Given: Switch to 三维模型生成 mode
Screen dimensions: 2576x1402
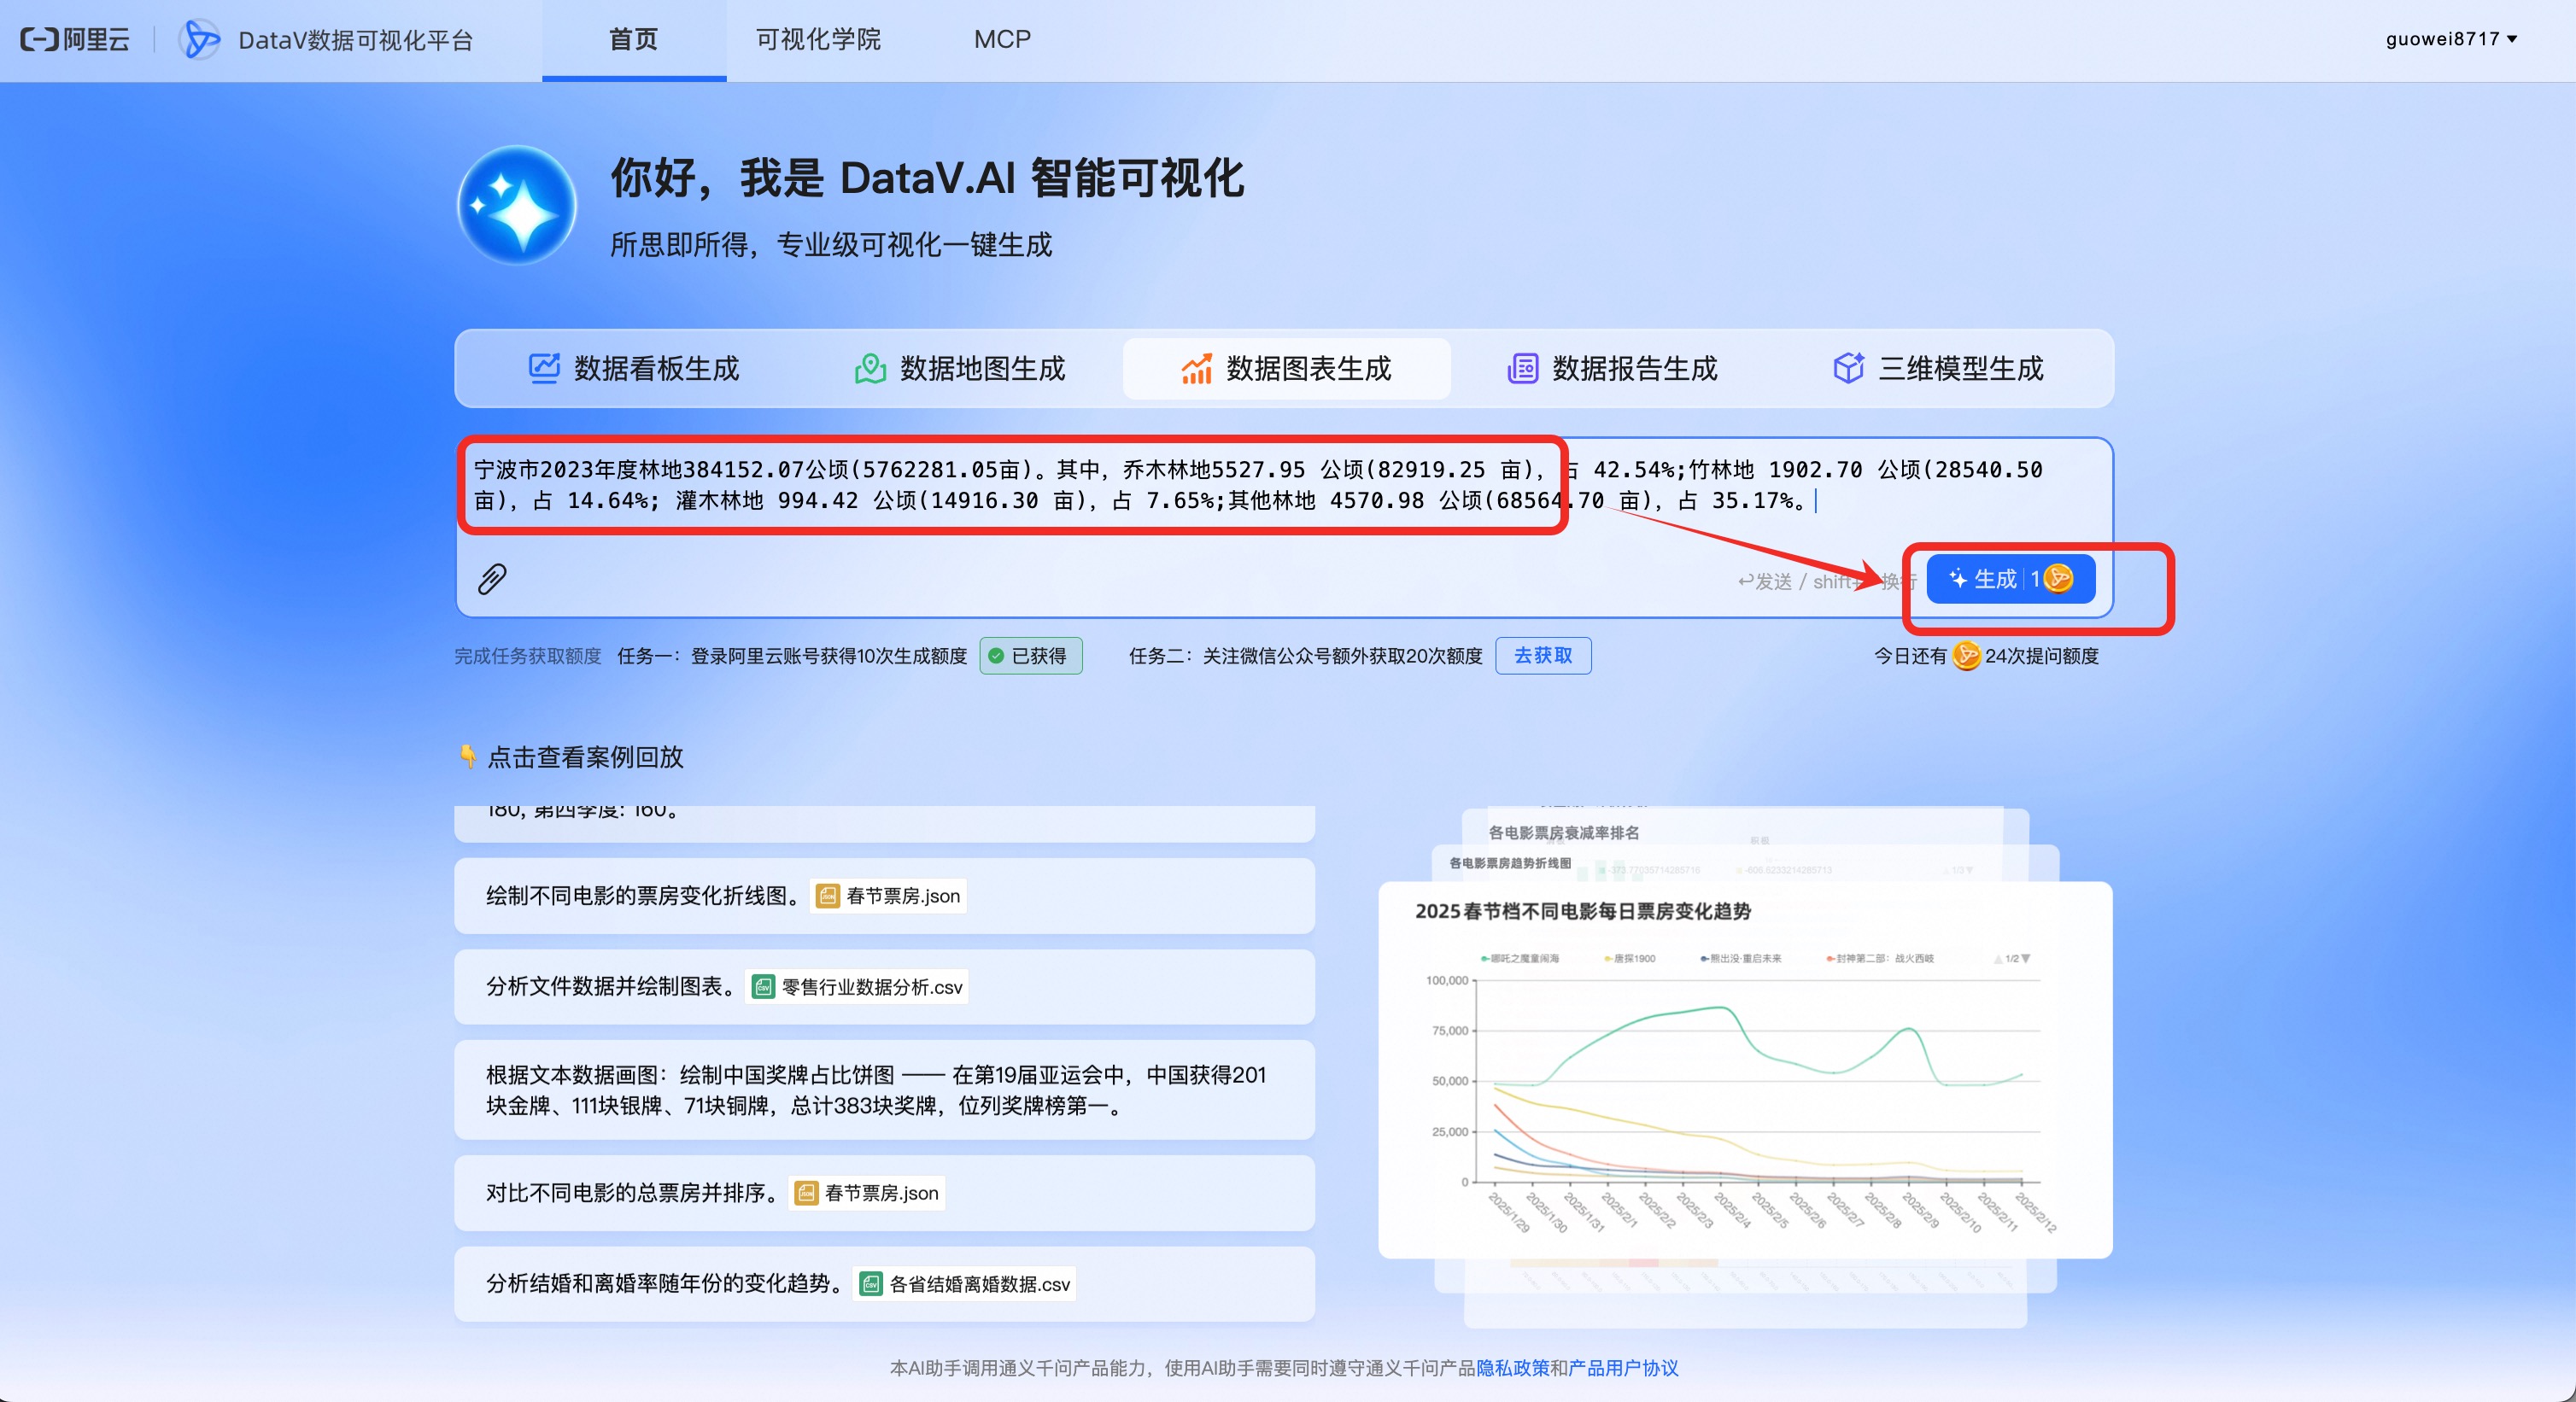Looking at the screenshot, I should point(1938,368).
